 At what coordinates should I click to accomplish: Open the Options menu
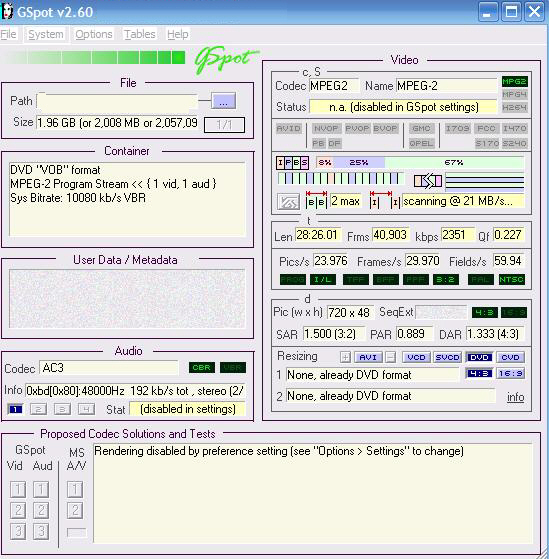94,34
